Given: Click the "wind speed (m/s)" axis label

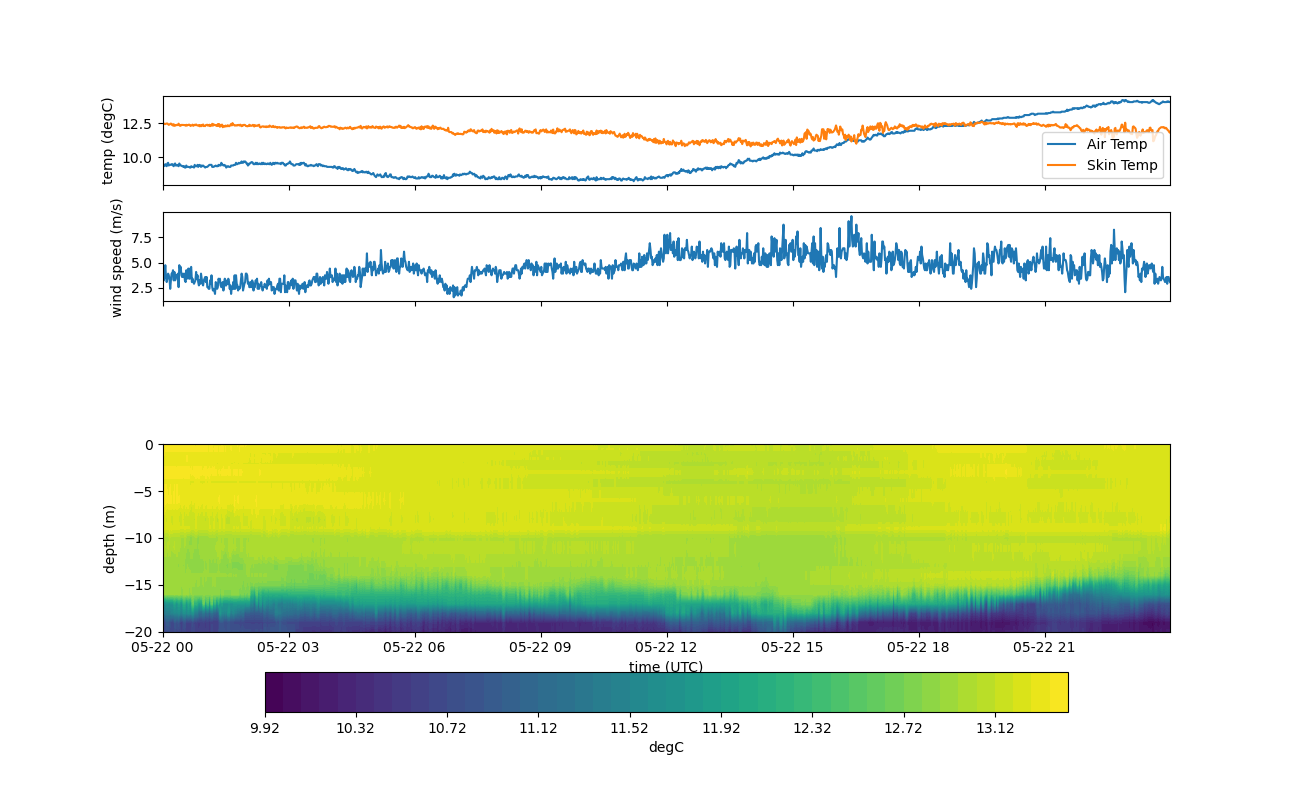Looking at the screenshot, I should point(117,257).
